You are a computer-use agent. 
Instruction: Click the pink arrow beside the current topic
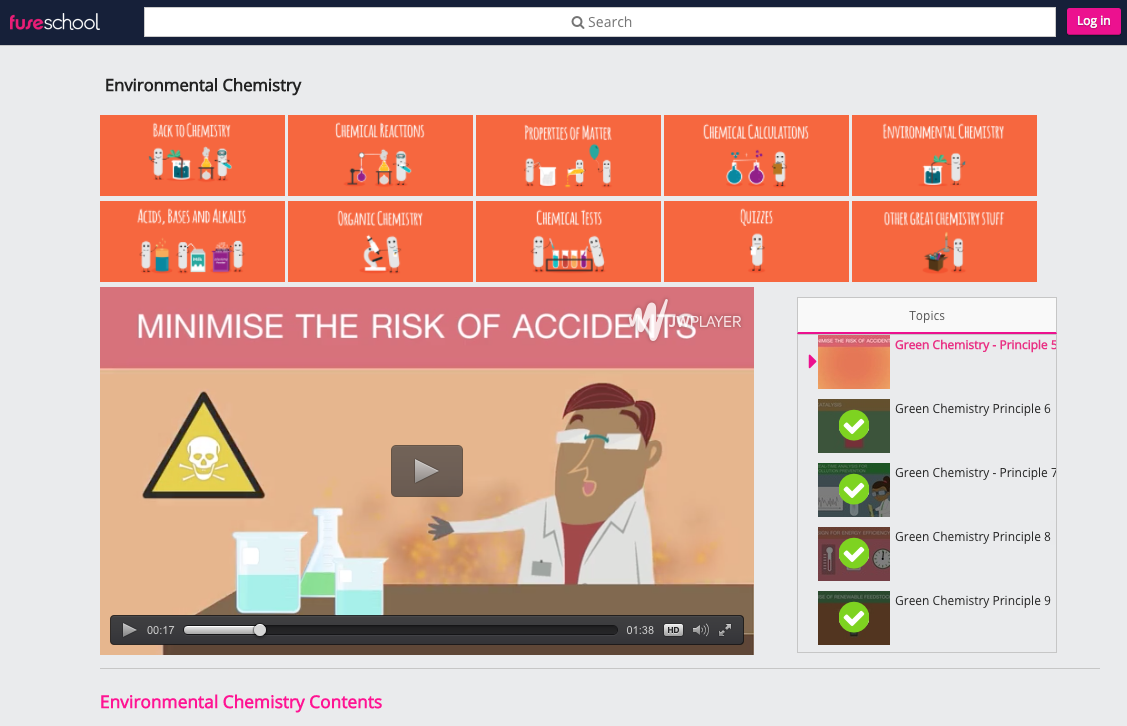(x=811, y=362)
